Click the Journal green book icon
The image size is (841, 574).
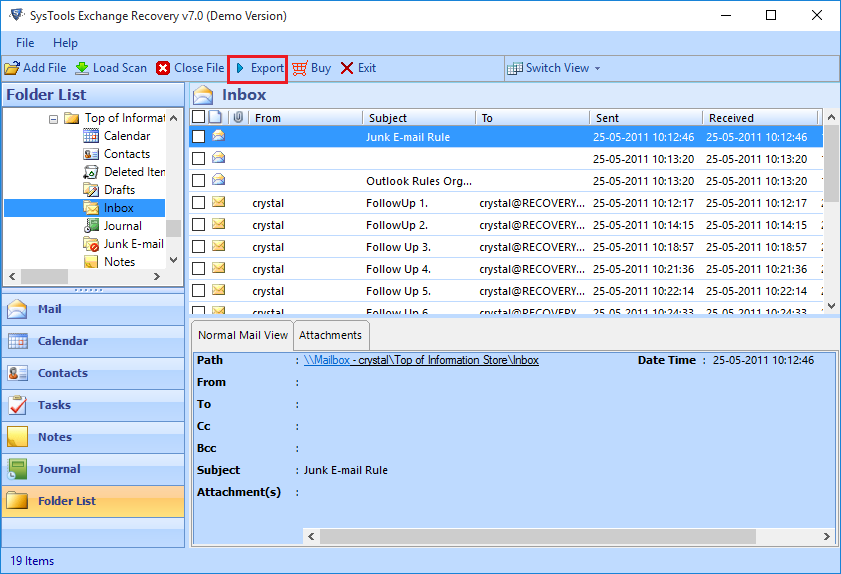(17, 469)
